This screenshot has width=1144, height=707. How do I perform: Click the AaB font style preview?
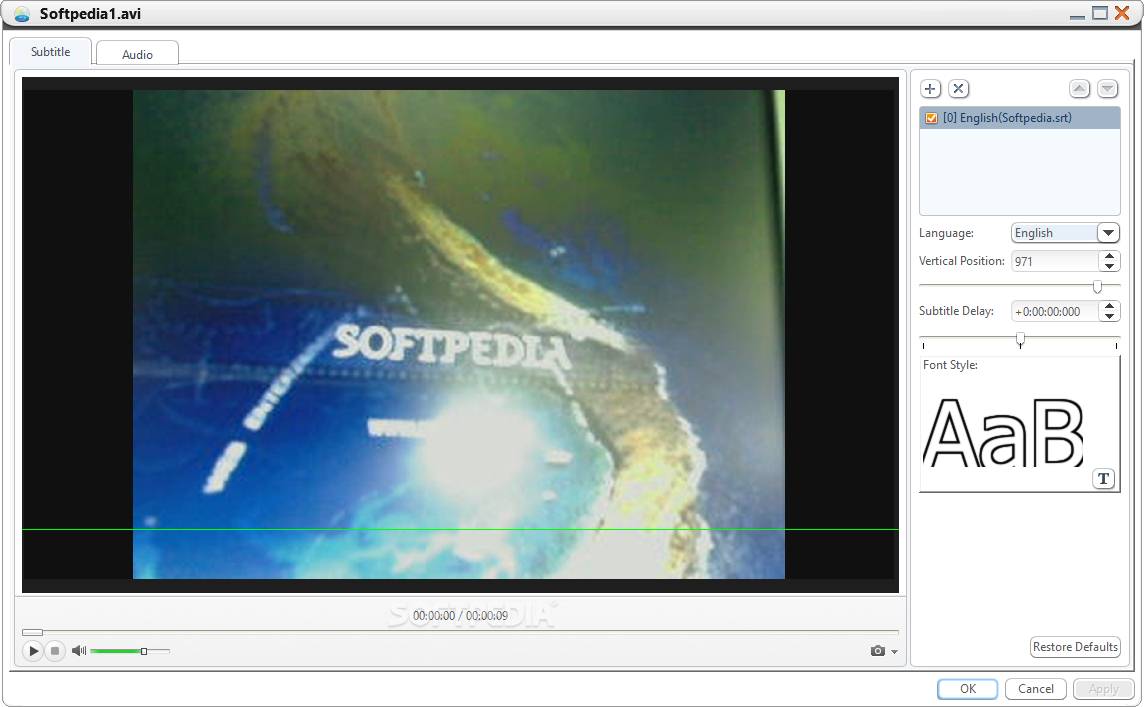pyautogui.click(x=1004, y=432)
